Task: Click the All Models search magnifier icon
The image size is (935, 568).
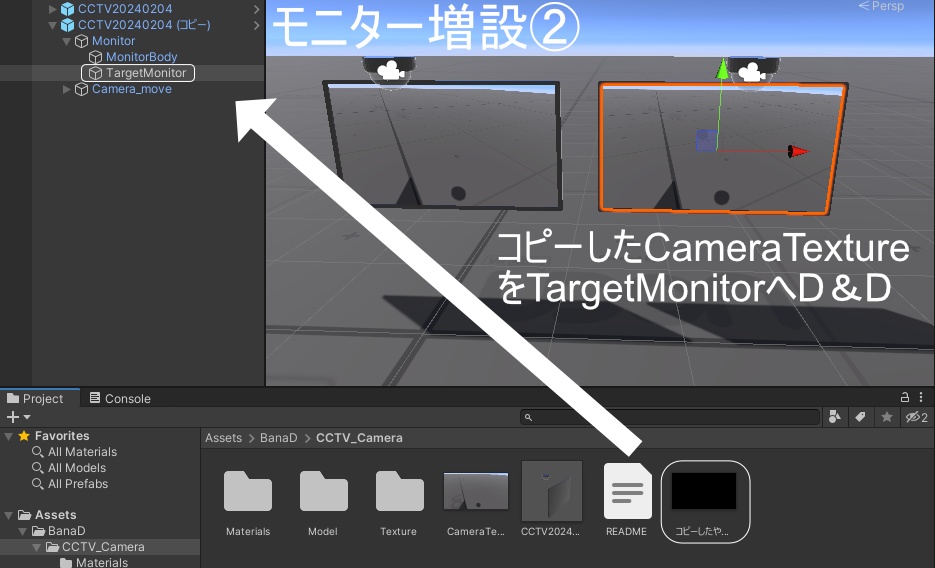Action: pyautogui.click(x=38, y=468)
